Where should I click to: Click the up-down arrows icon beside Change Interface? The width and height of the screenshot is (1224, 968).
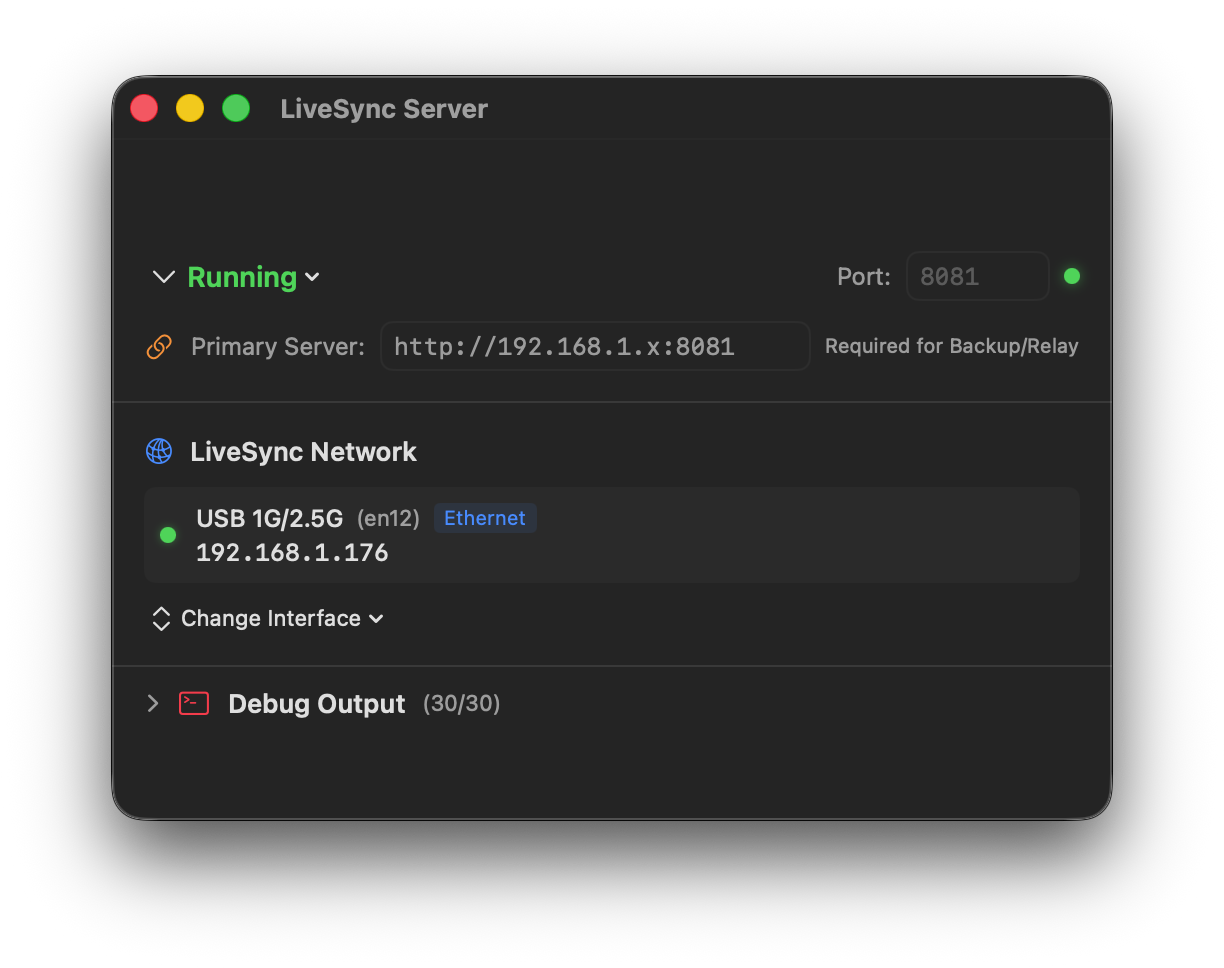(161, 619)
